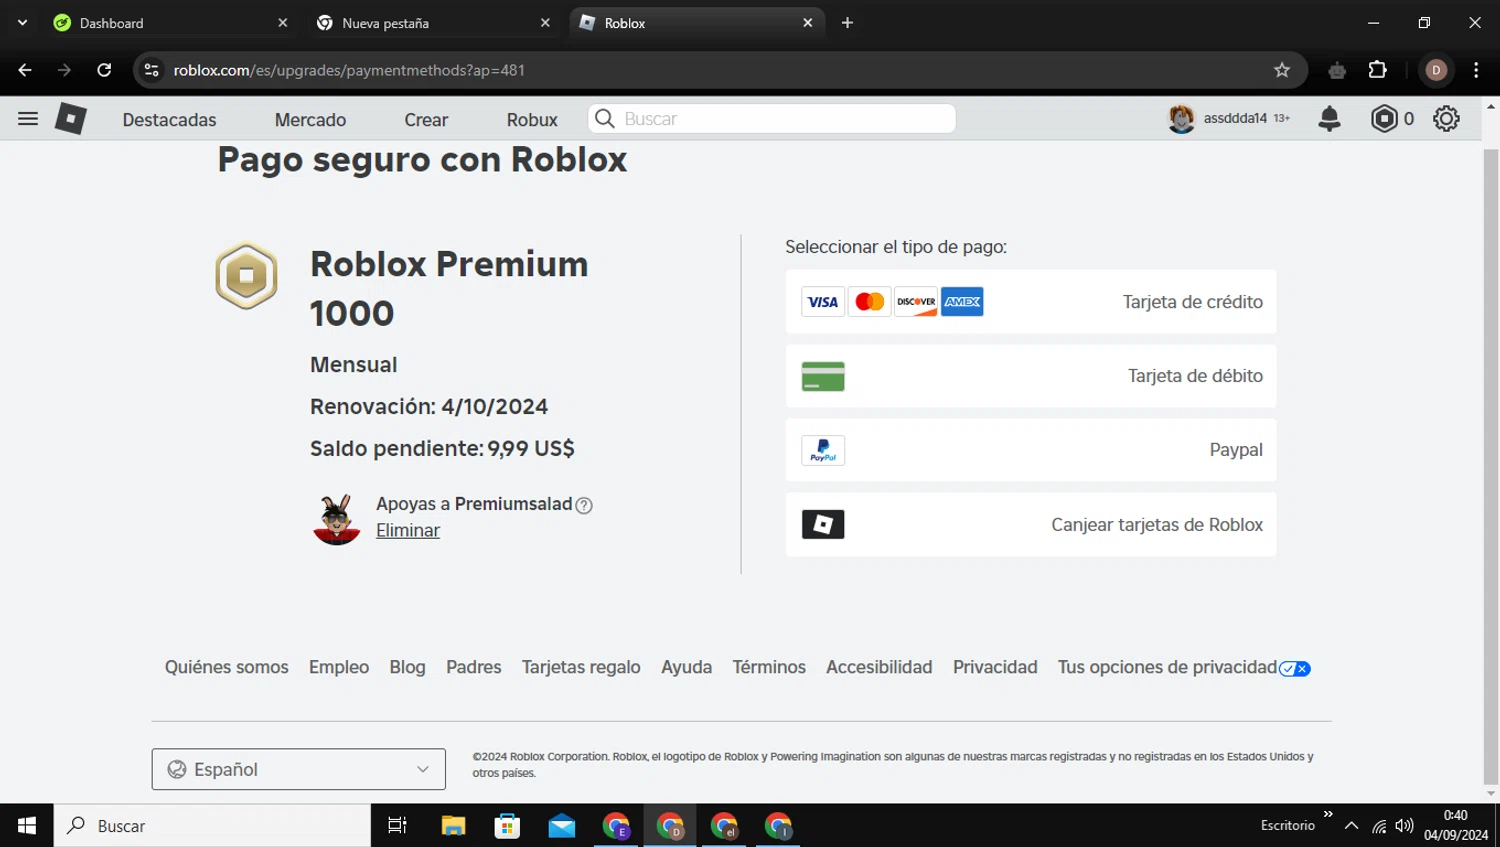Screen dimensions: 1500x847
Task: Open the Chrome three-dot menu
Action: pyautogui.click(x=1476, y=70)
